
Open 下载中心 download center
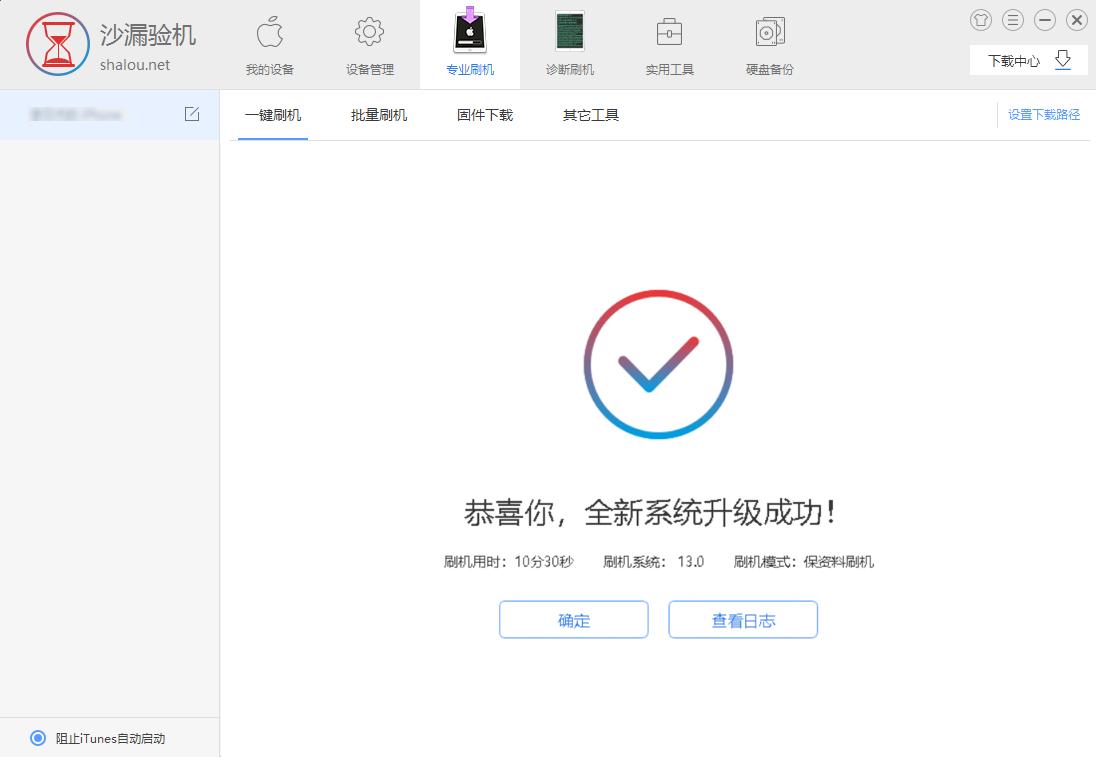pyautogui.click(x=1014, y=60)
